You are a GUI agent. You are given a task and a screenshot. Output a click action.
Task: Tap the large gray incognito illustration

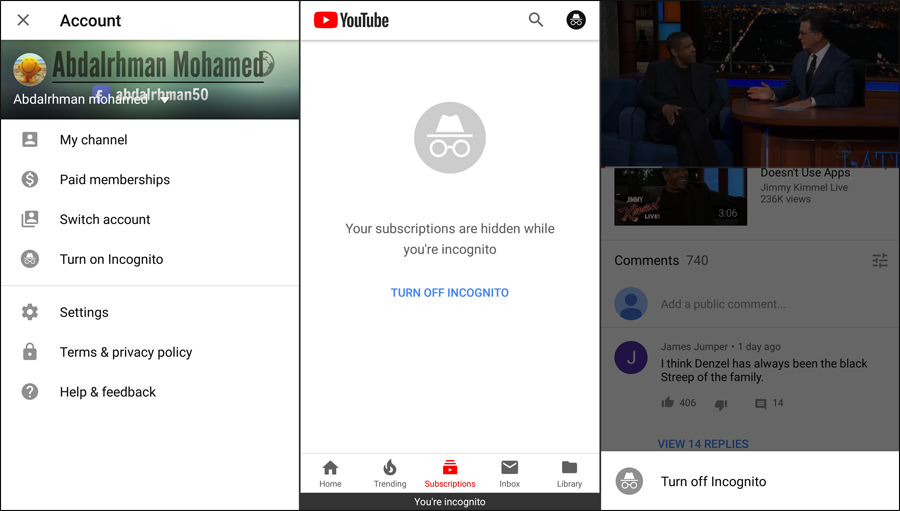(x=449, y=138)
